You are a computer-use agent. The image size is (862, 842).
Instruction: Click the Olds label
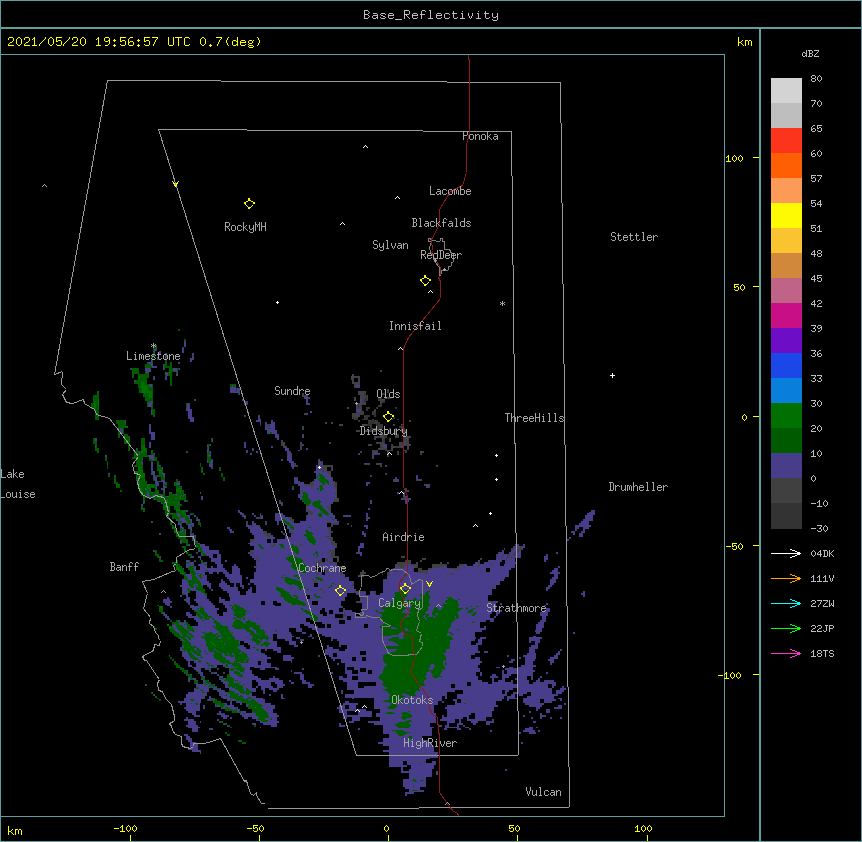pos(388,394)
